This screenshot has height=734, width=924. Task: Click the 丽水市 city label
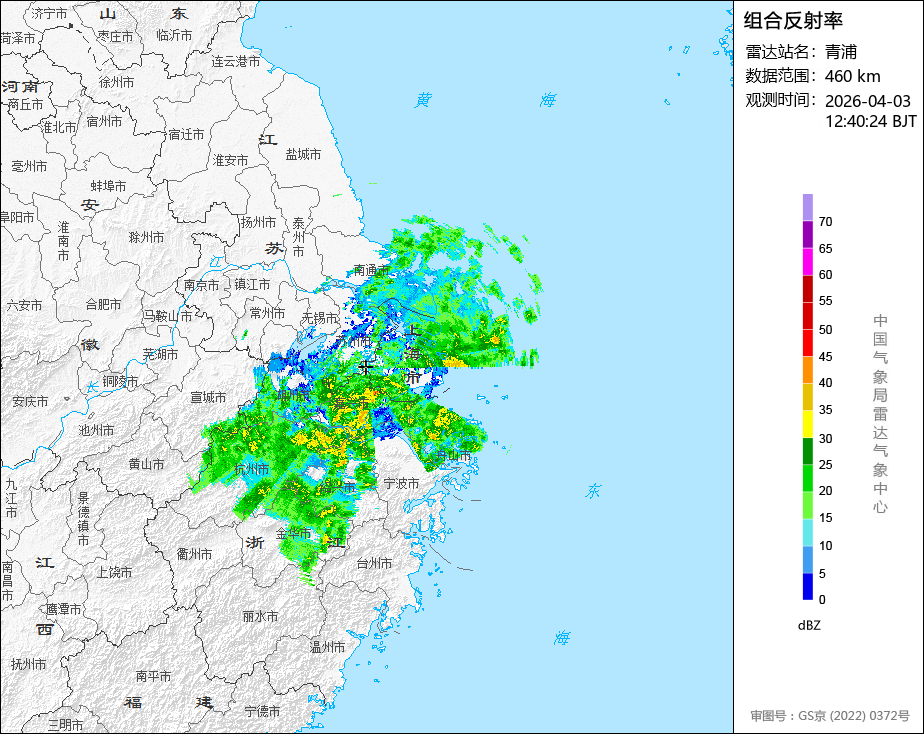[x=260, y=616]
